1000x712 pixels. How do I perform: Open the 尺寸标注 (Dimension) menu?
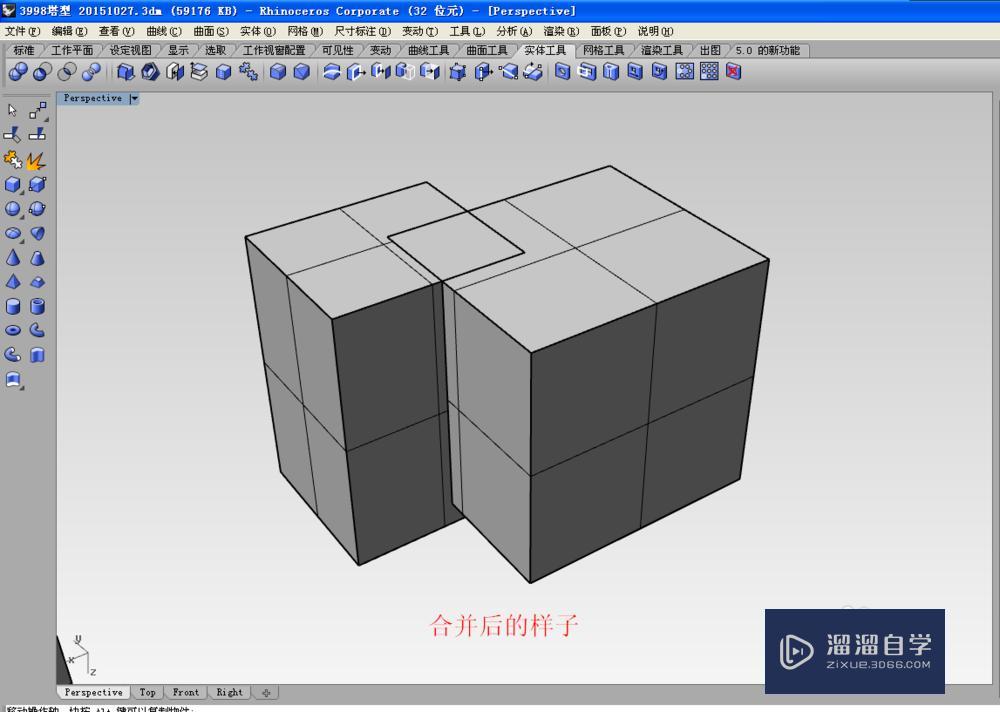pos(362,31)
